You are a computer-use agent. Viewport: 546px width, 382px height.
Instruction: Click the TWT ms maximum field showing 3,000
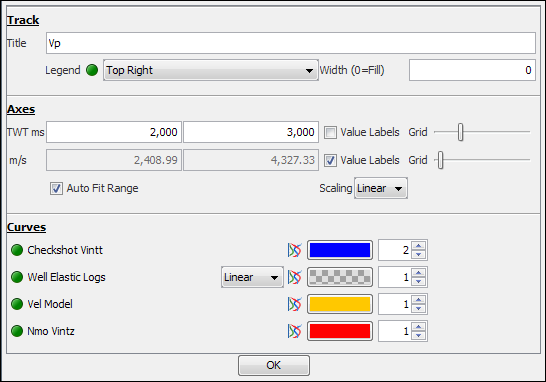[x=251, y=132]
